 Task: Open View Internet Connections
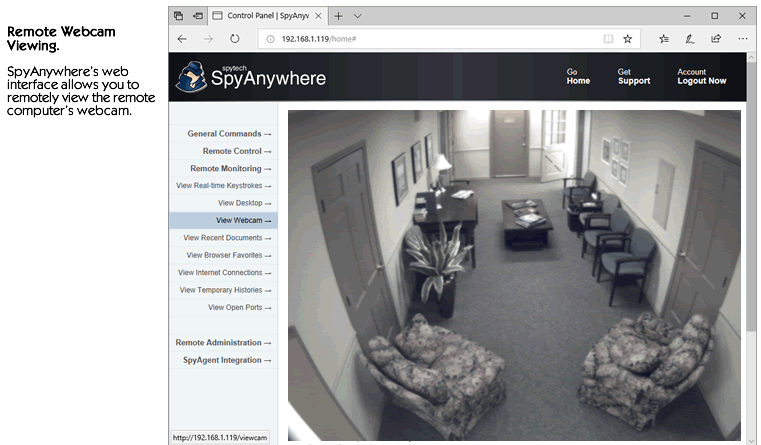[x=223, y=273]
